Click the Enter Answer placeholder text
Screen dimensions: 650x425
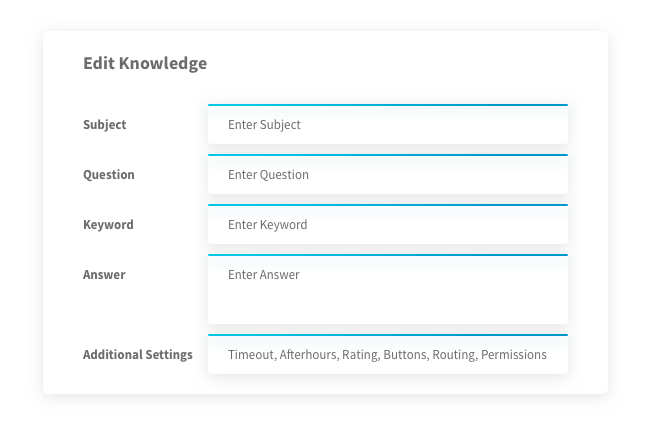click(263, 275)
